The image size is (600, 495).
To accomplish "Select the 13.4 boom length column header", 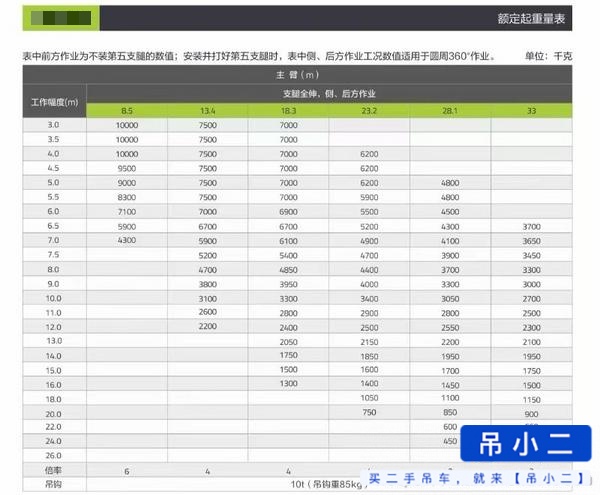I will point(207,111).
